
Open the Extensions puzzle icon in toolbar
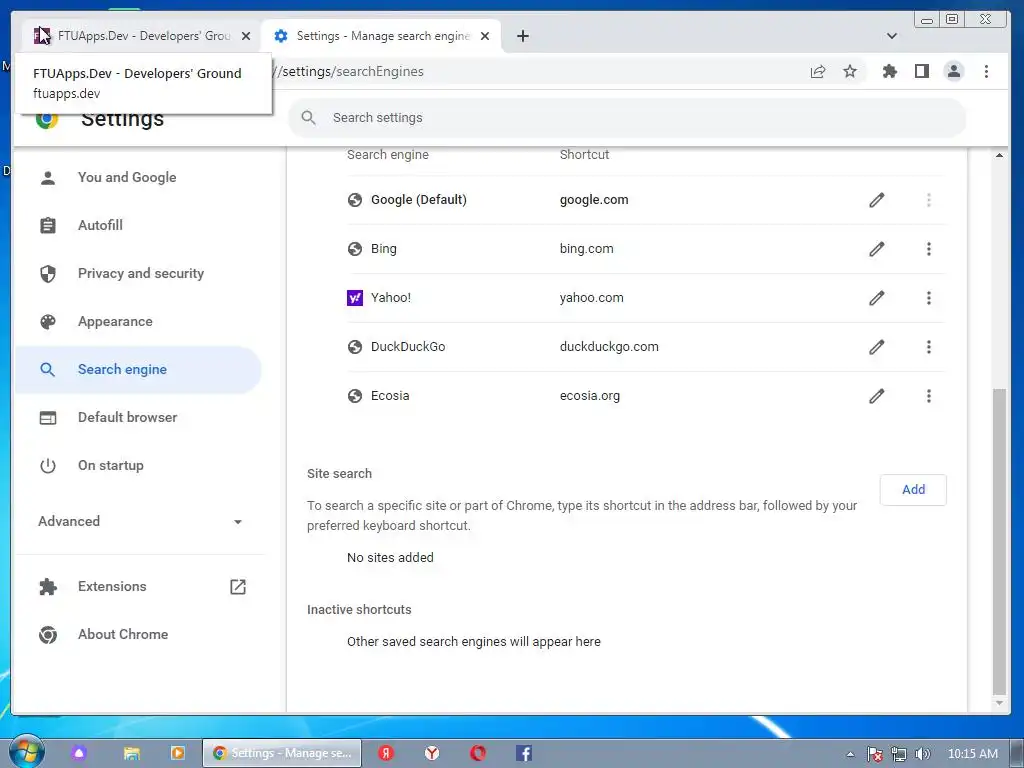coord(889,71)
